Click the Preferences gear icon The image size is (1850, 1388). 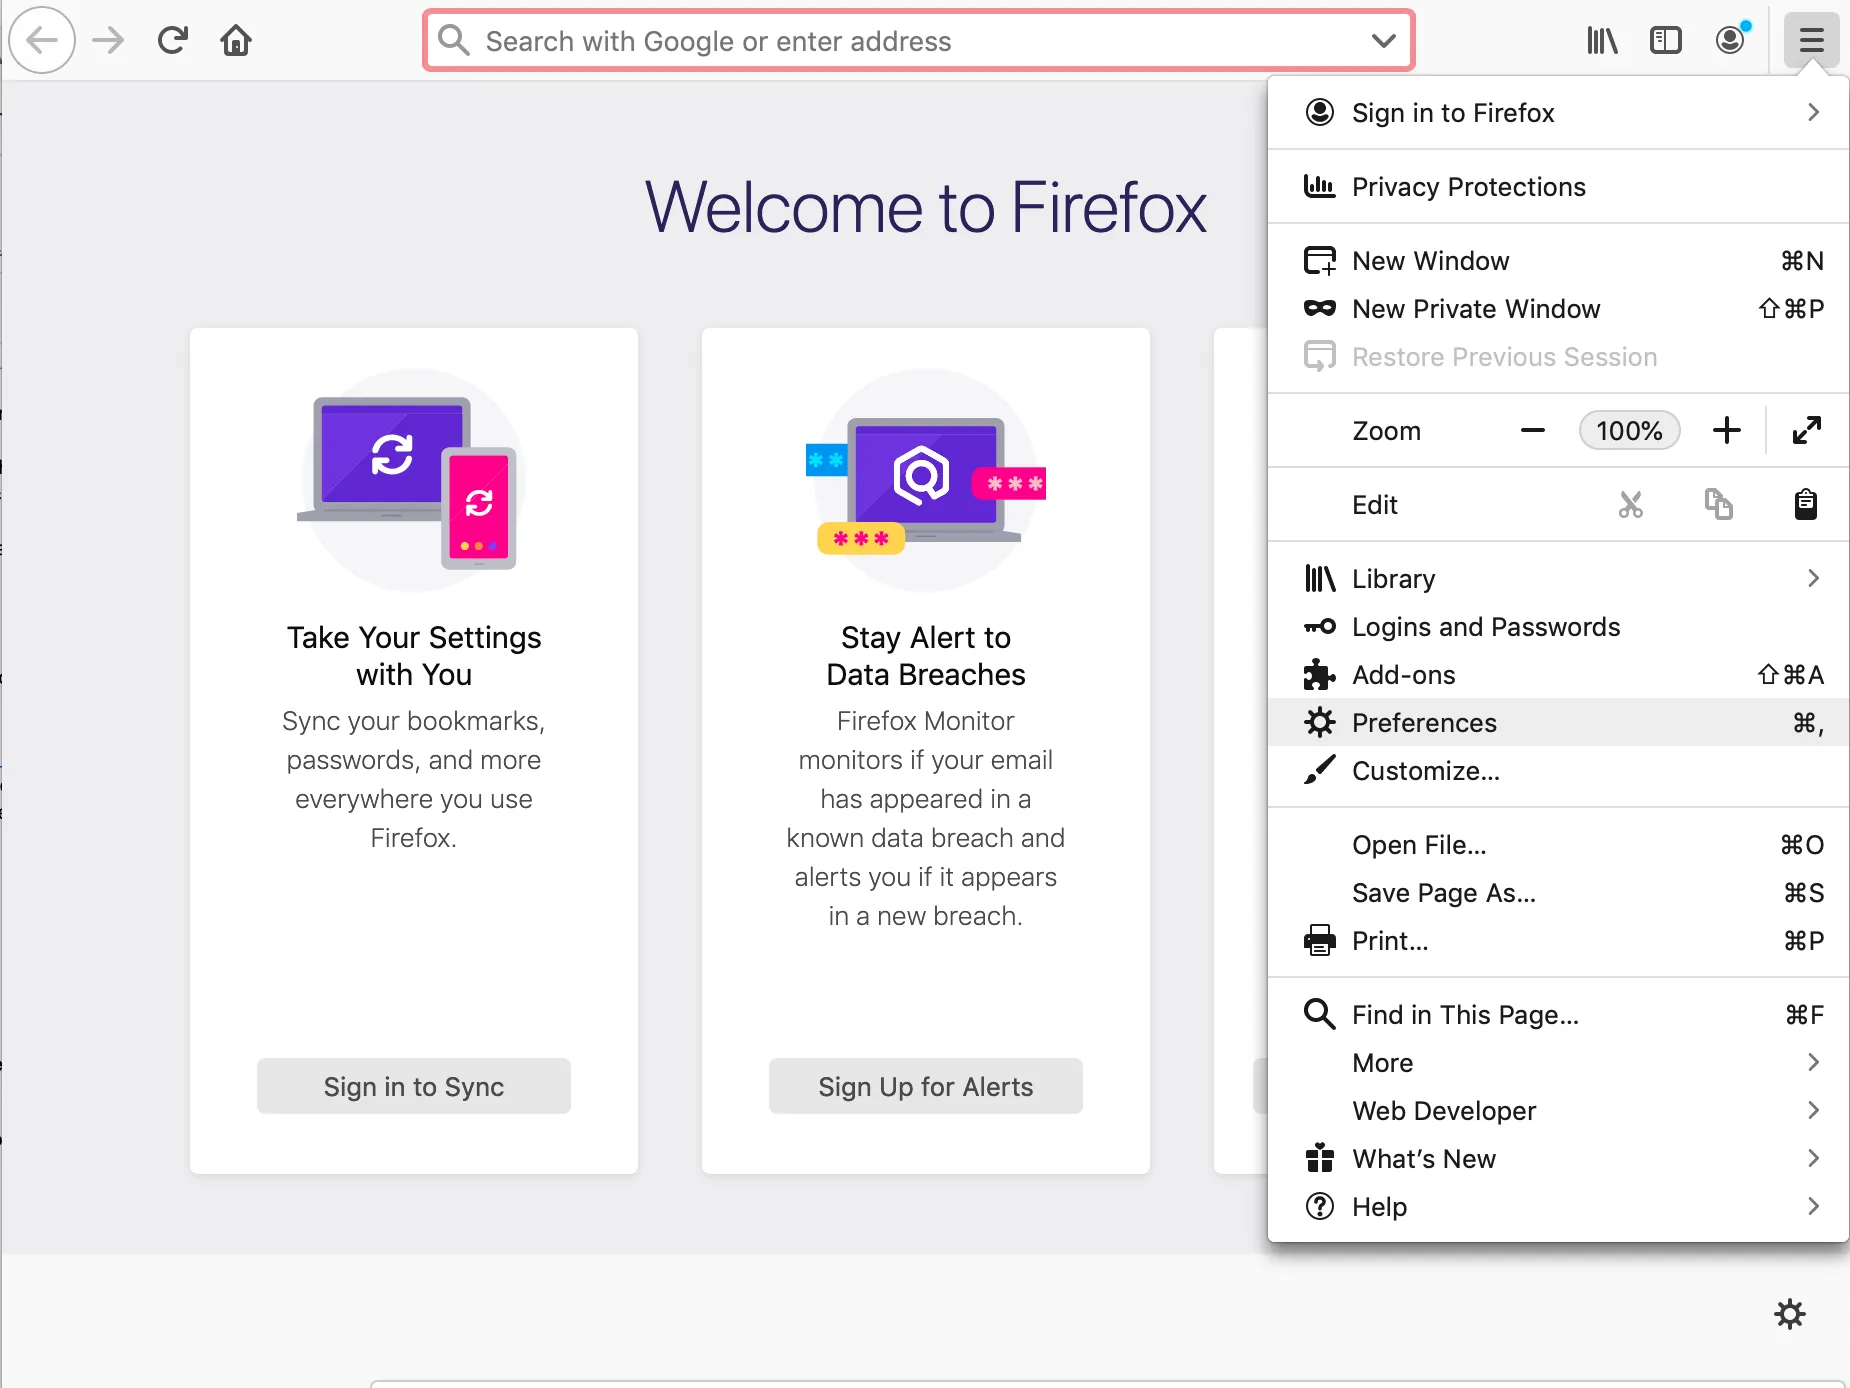coord(1320,723)
